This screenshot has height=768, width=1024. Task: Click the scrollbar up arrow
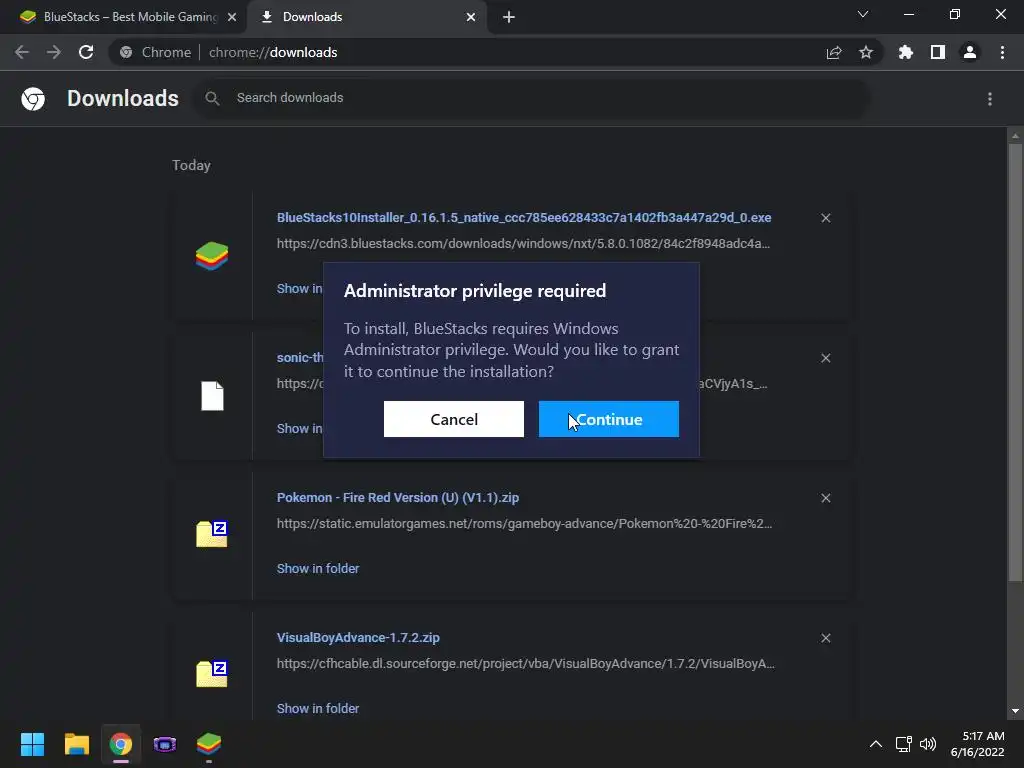coord(1015,136)
